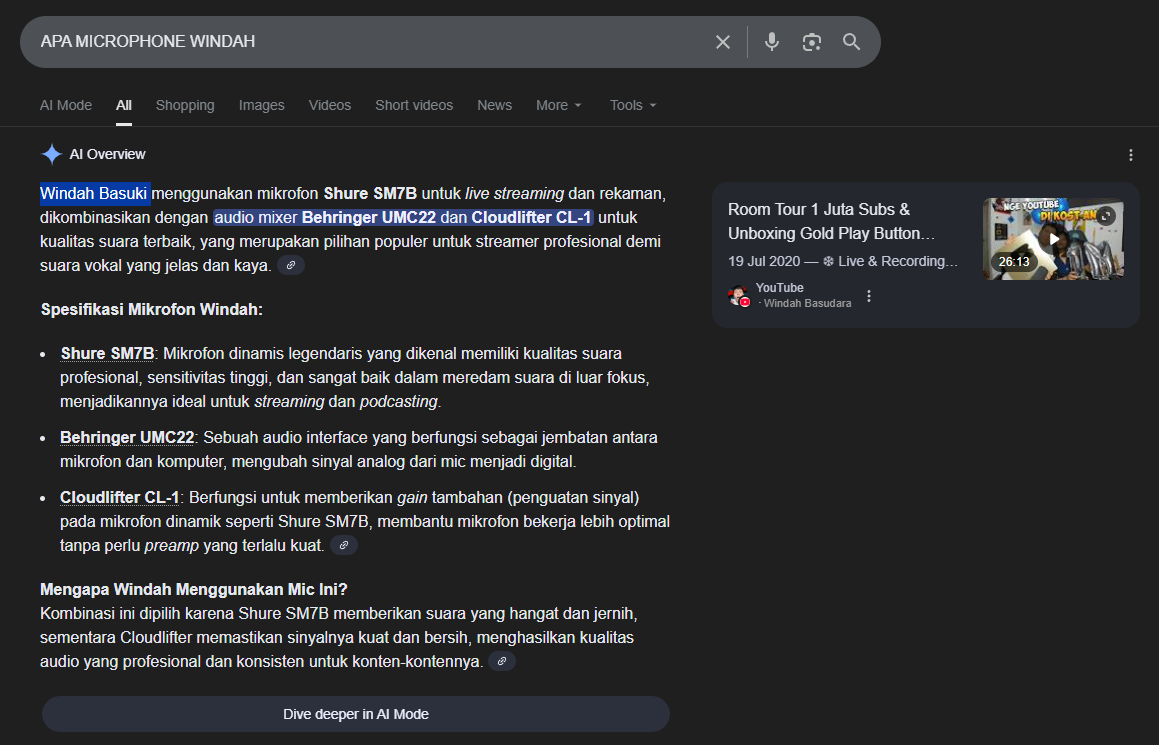Click 'Spesifikasi Mikrofon Windah:' heading

[152, 309]
